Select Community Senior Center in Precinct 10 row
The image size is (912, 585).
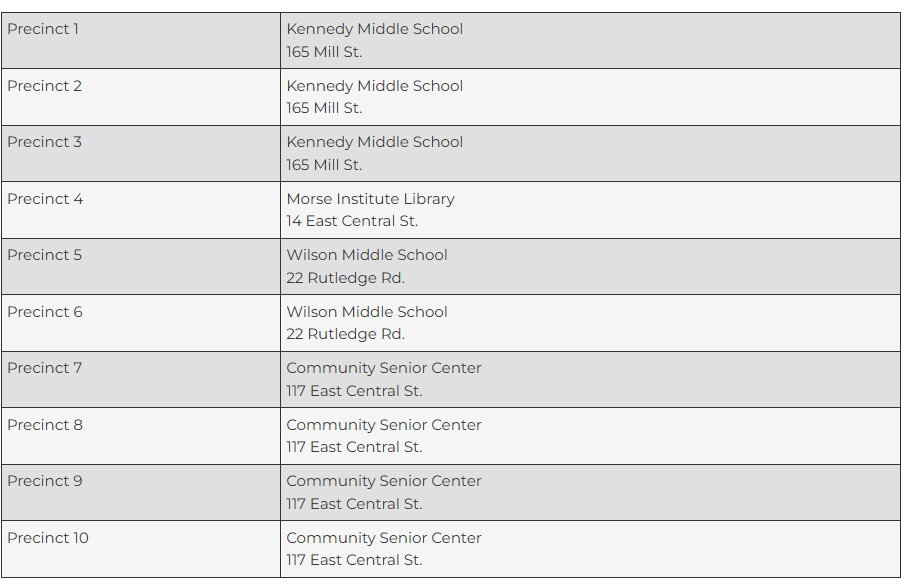tap(384, 538)
